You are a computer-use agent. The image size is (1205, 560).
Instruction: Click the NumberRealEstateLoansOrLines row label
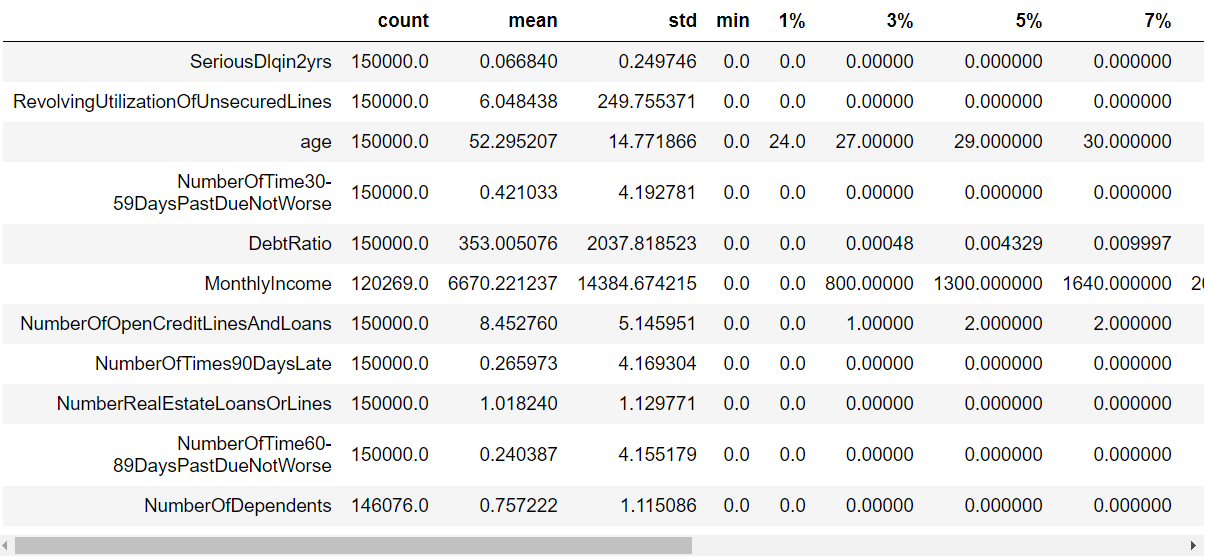click(194, 404)
